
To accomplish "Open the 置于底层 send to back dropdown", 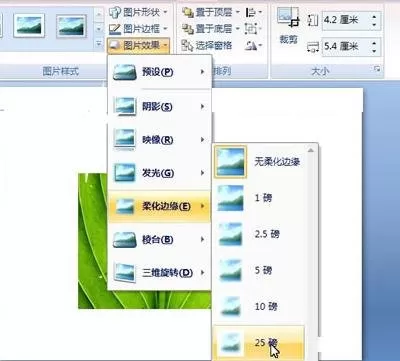I will [x=211, y=29].
